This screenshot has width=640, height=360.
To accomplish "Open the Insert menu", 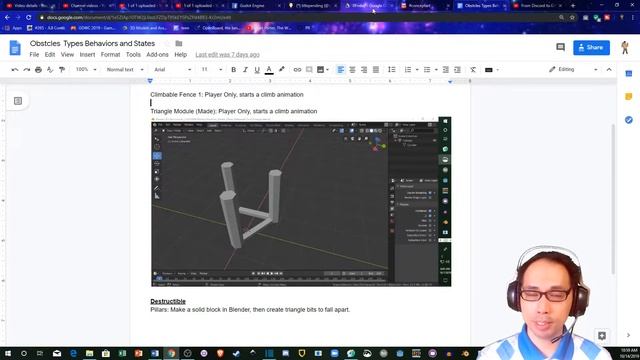I will coord(87,55).
